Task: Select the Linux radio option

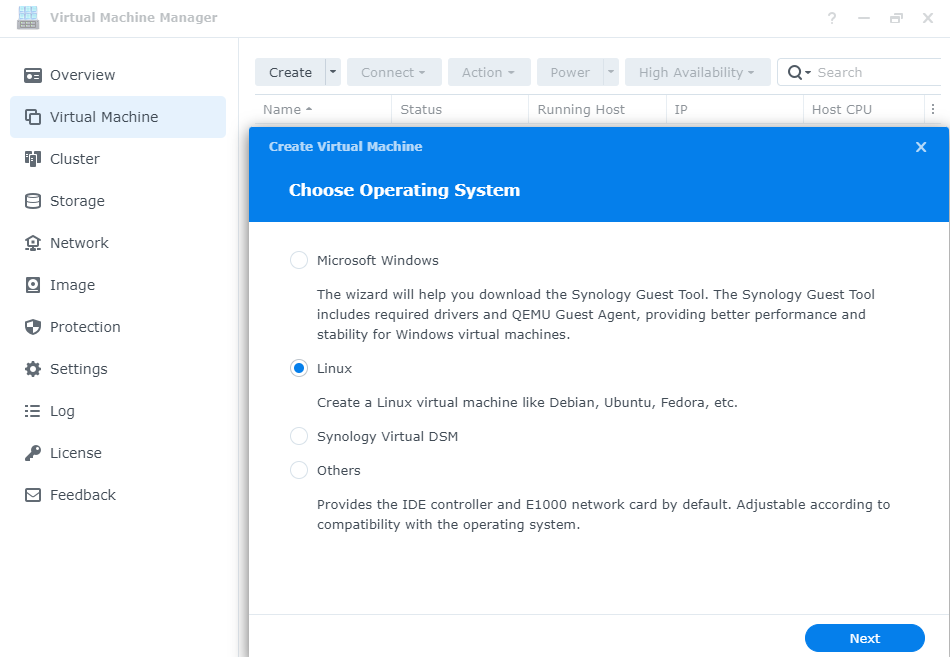Action: pos(299,368)
